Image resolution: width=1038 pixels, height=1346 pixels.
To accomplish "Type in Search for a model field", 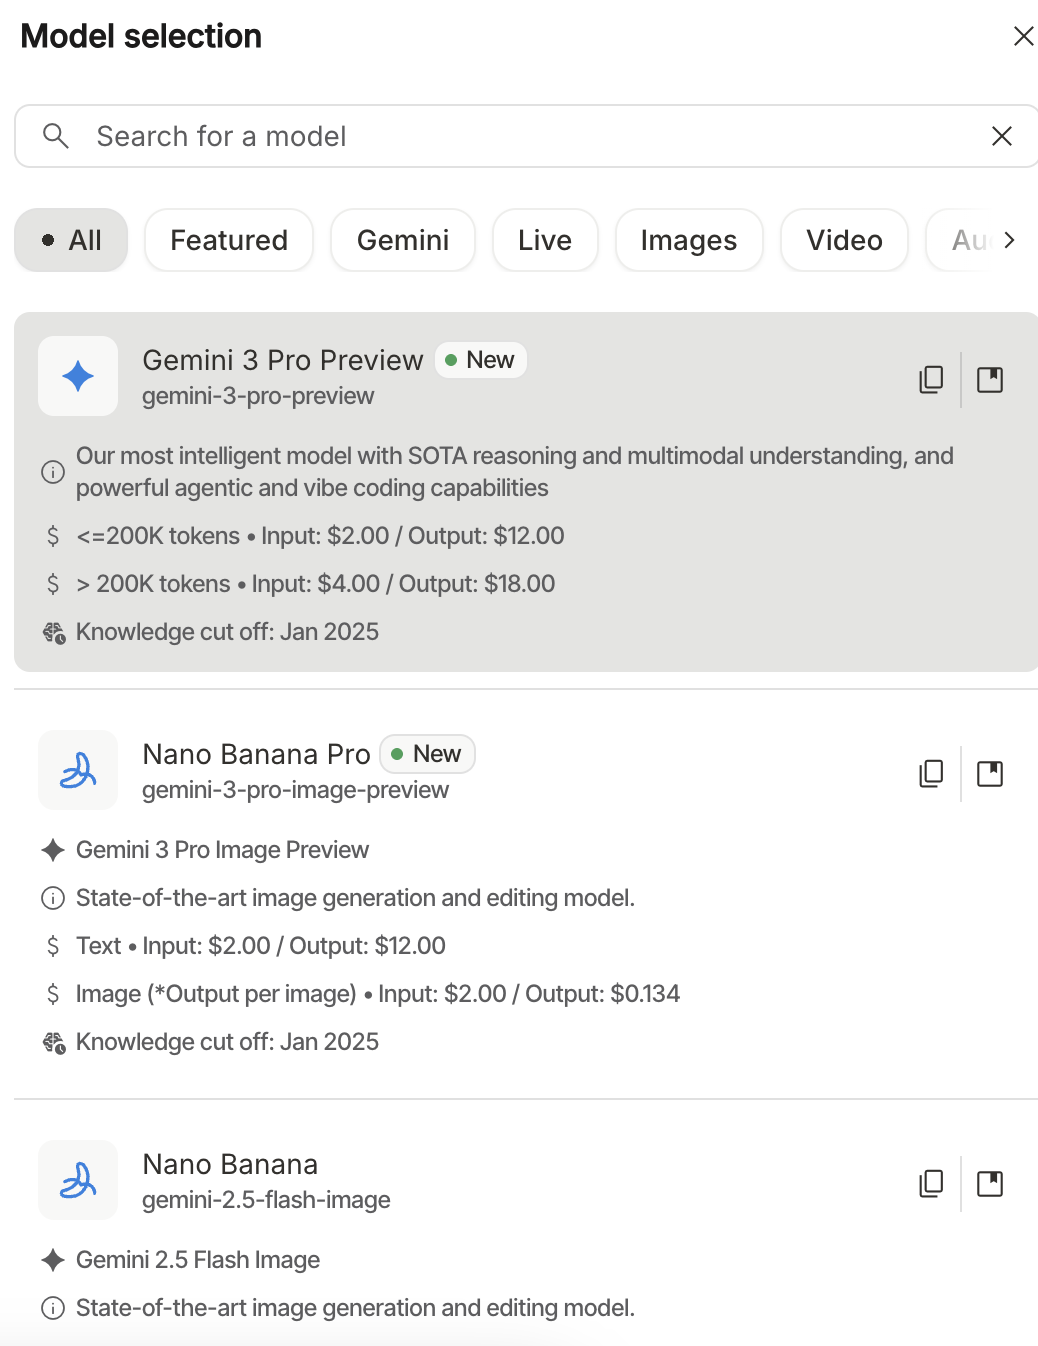I will [500, 136].
